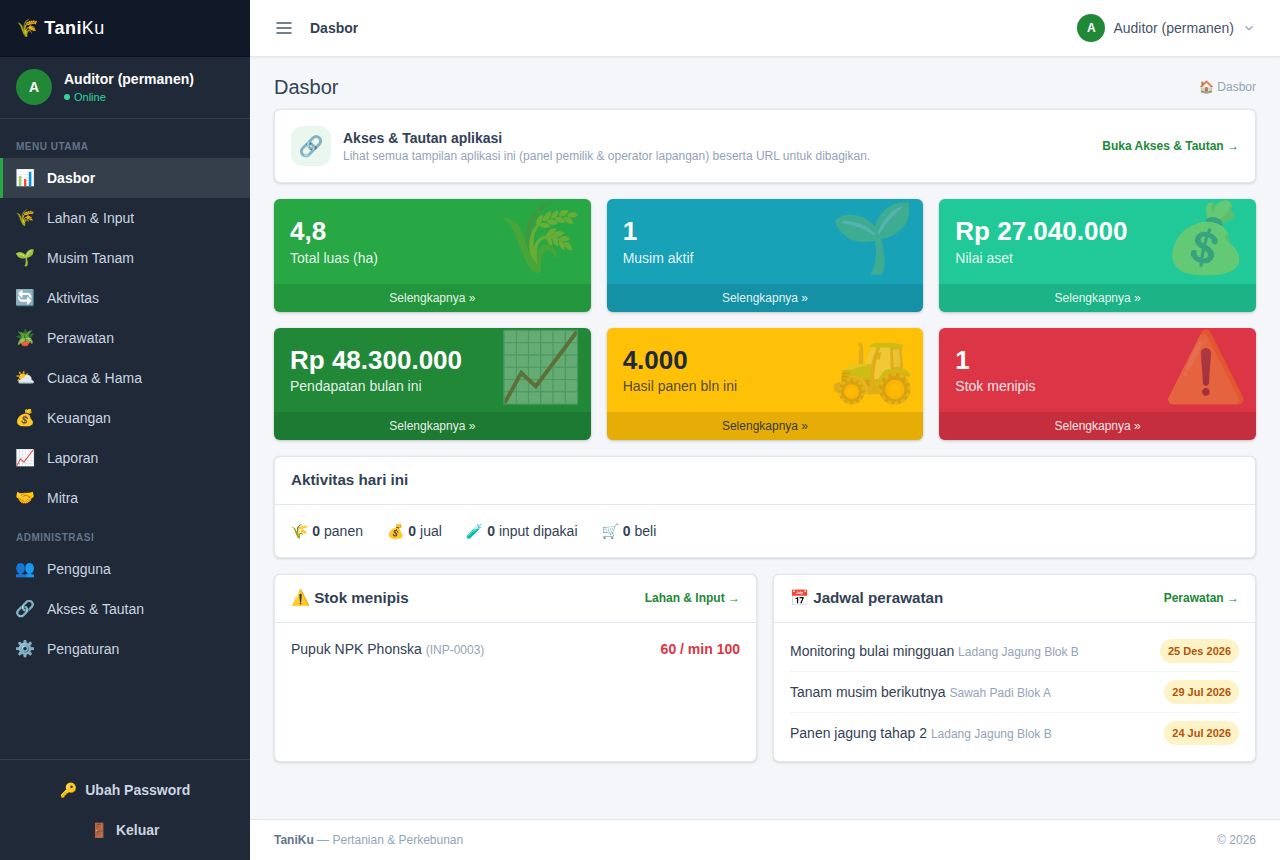Click the door icon beside Keluar

(99, 830)
